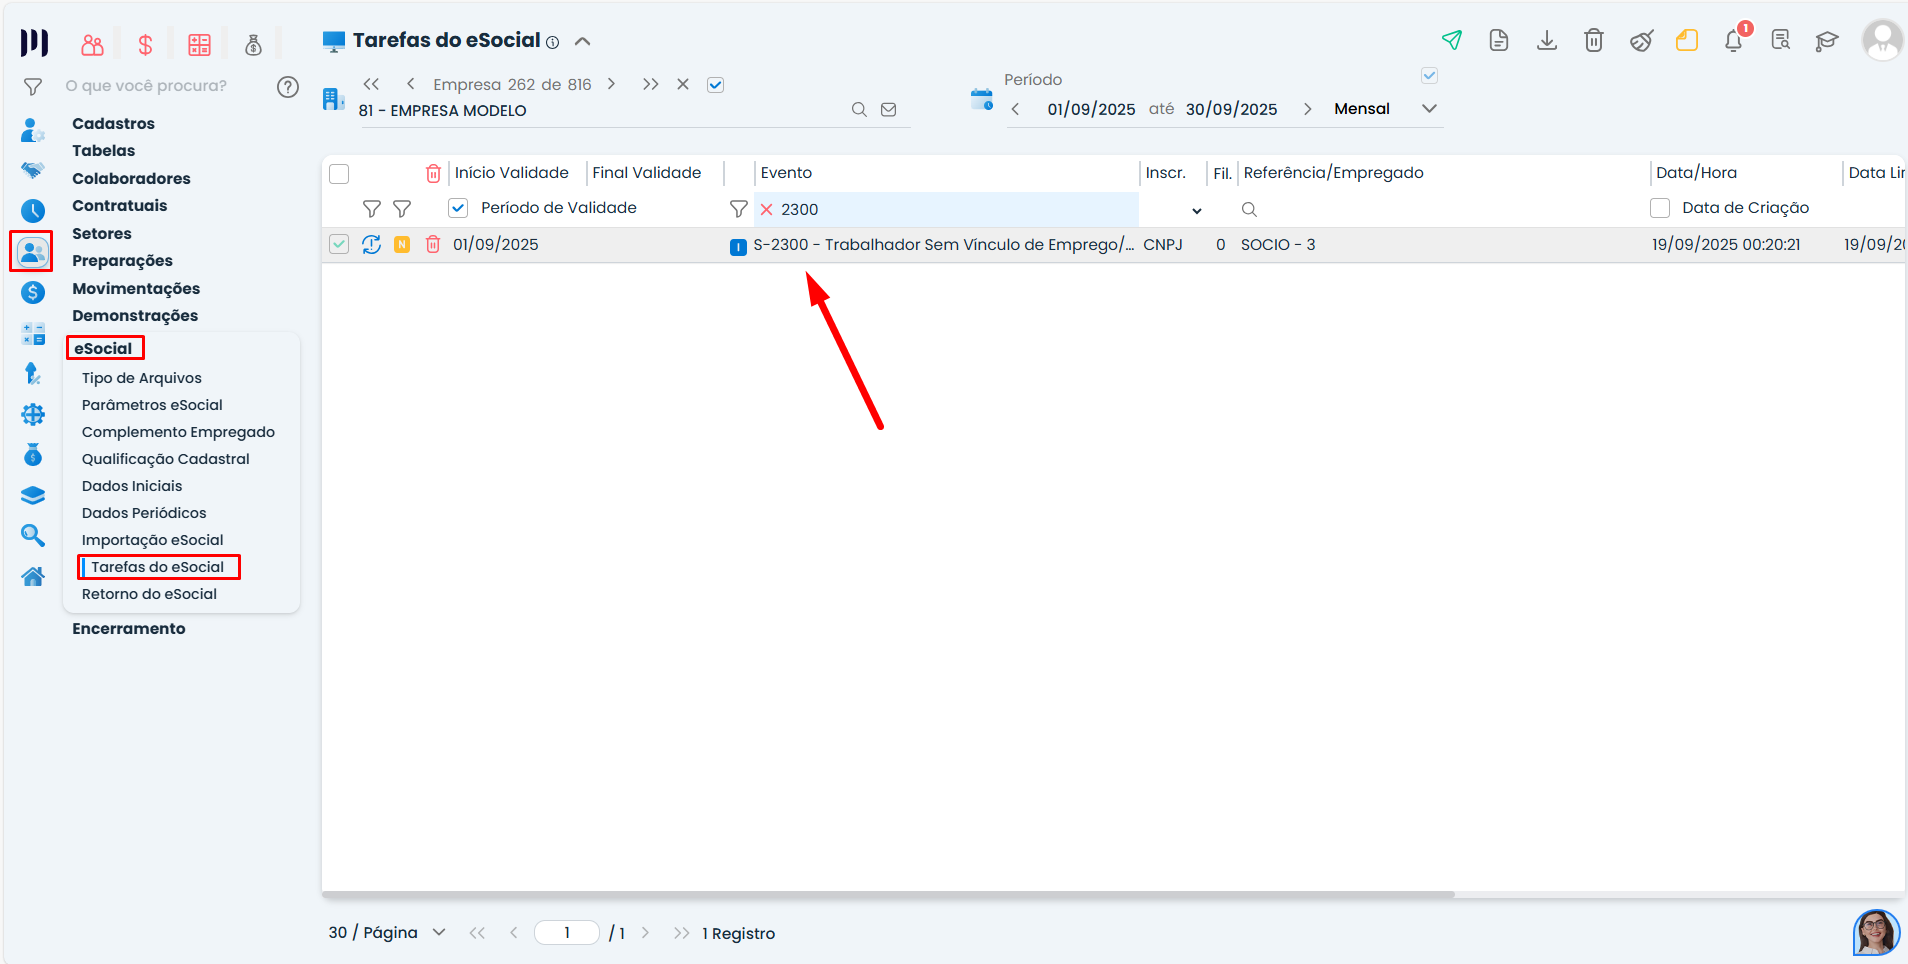Open the blue dollar coin sidebar icon

click(x=33, y=292)
